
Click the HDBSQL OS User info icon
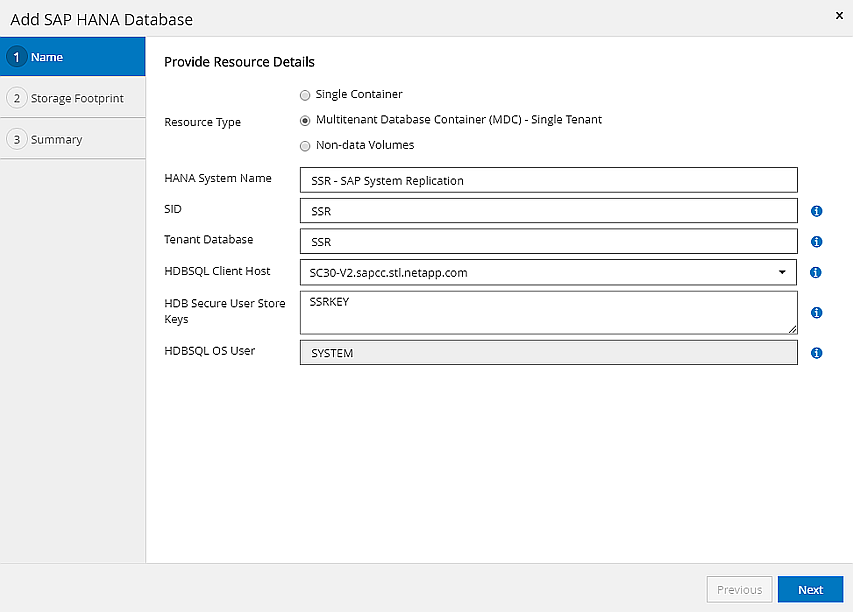point(817,353)
